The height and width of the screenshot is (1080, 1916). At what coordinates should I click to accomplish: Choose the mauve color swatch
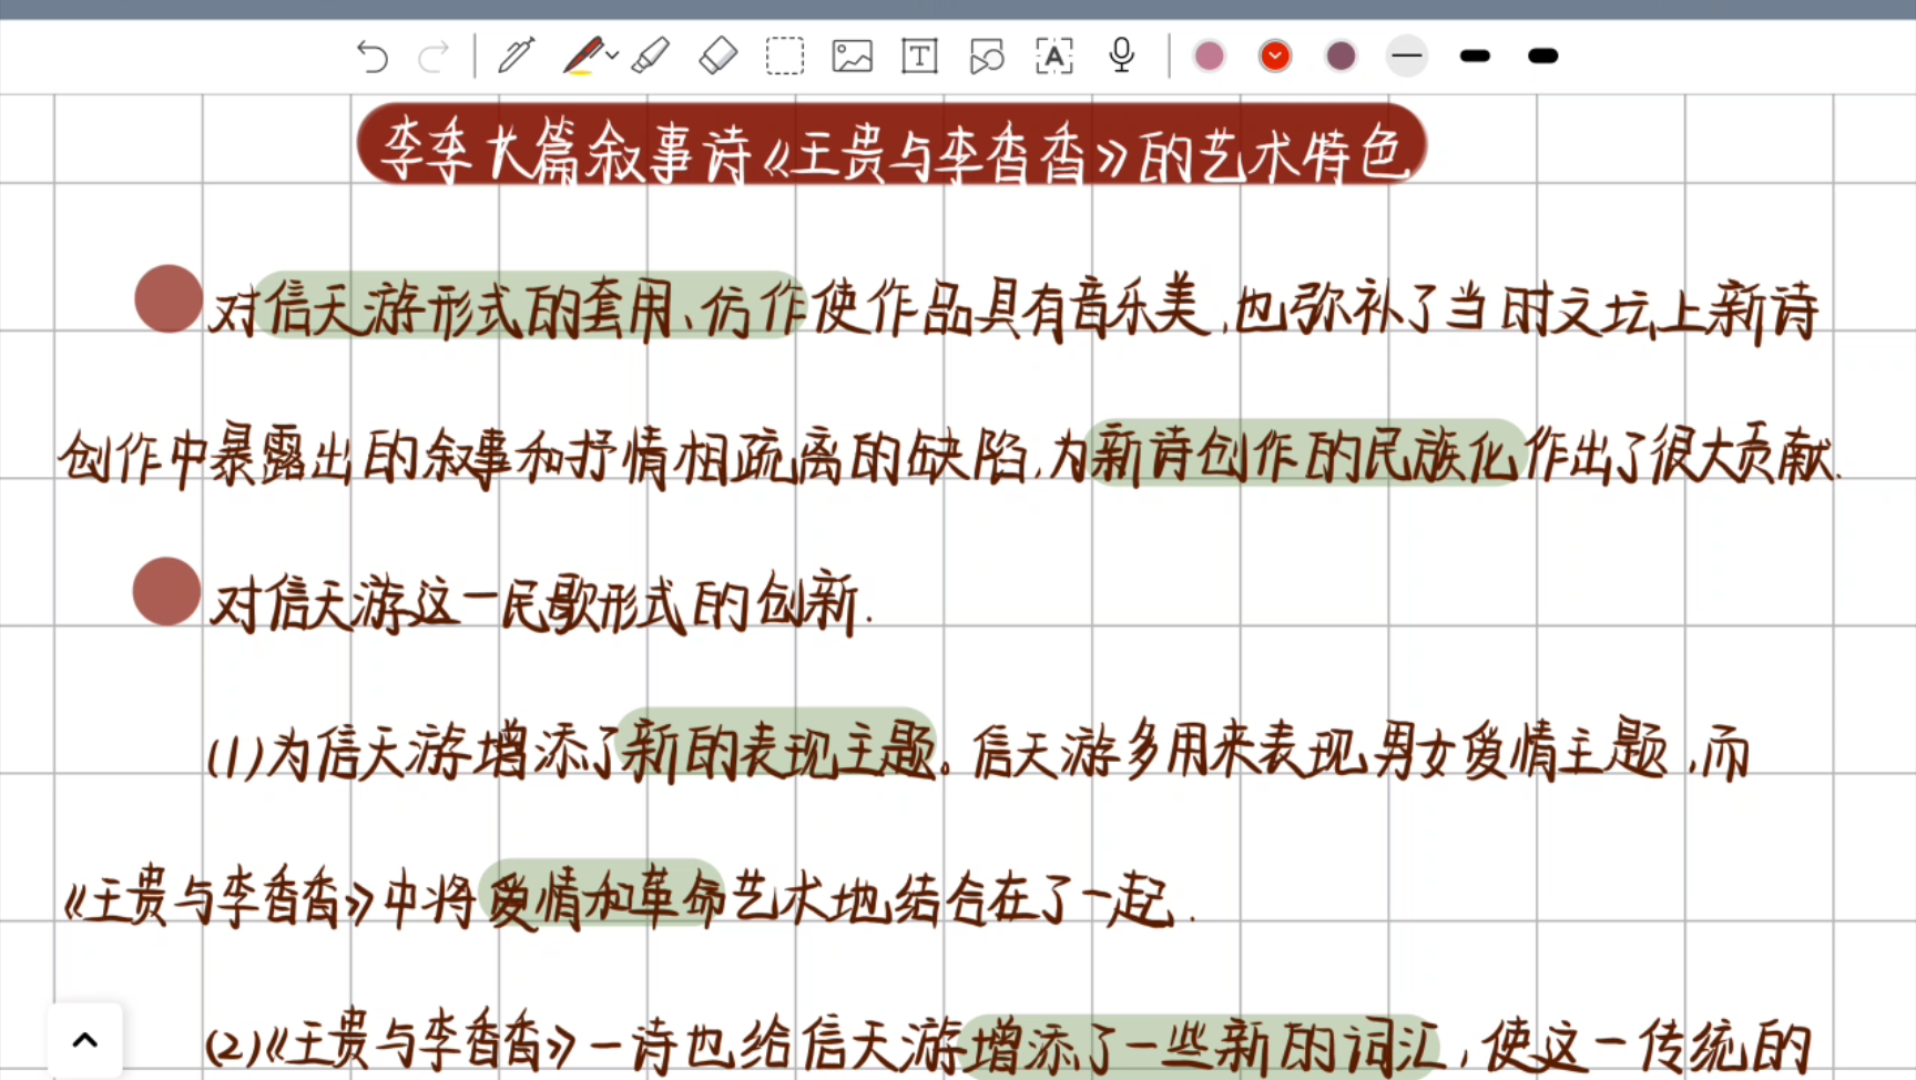point(1341,56)
